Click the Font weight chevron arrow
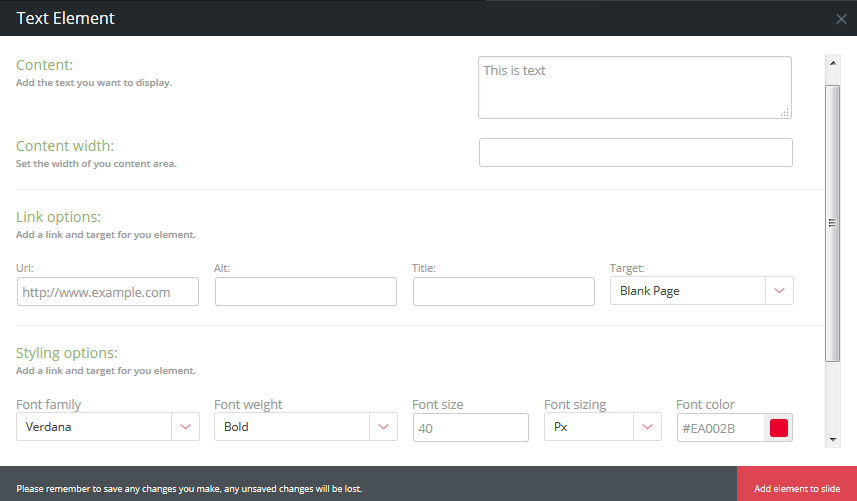The height and width of the screenshot is (501, 857). (383, 427)
